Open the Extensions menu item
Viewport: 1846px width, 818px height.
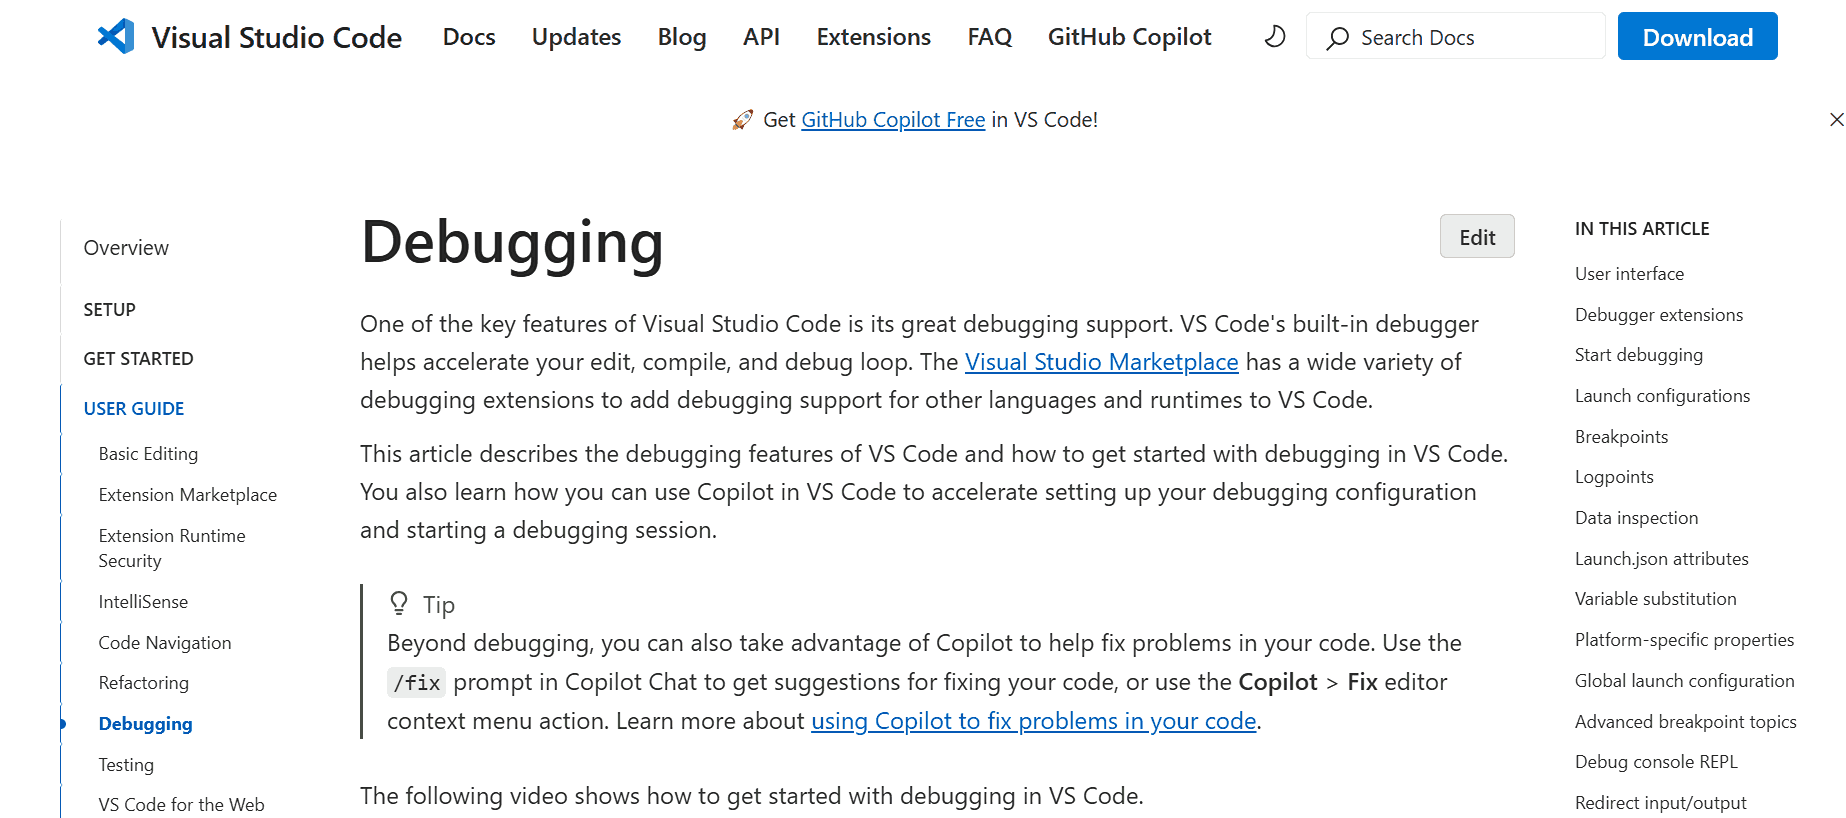click(872, 37)
